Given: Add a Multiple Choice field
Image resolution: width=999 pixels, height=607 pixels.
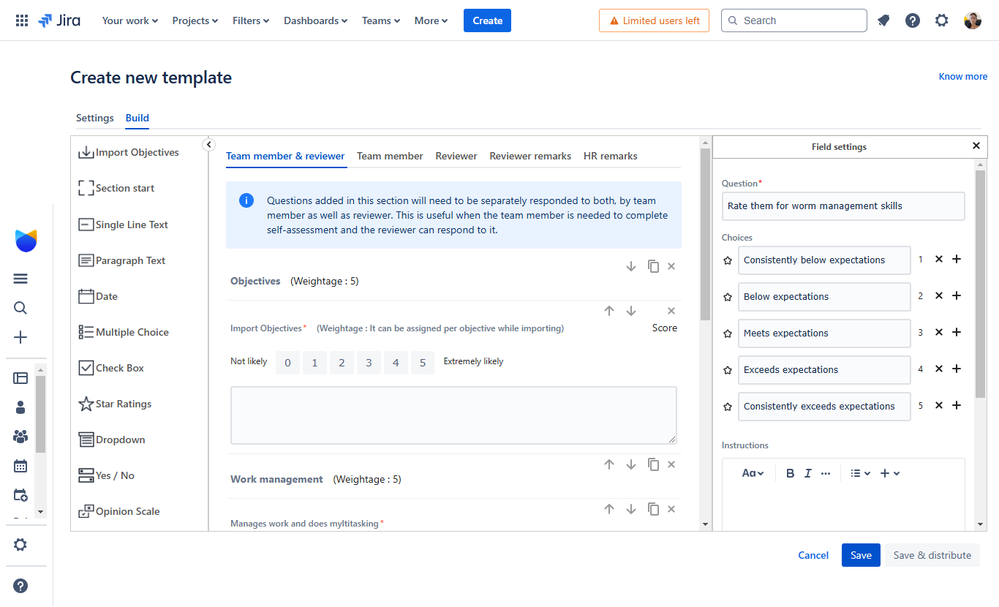Looking at the screenshot, I should (x=123, y=332).
